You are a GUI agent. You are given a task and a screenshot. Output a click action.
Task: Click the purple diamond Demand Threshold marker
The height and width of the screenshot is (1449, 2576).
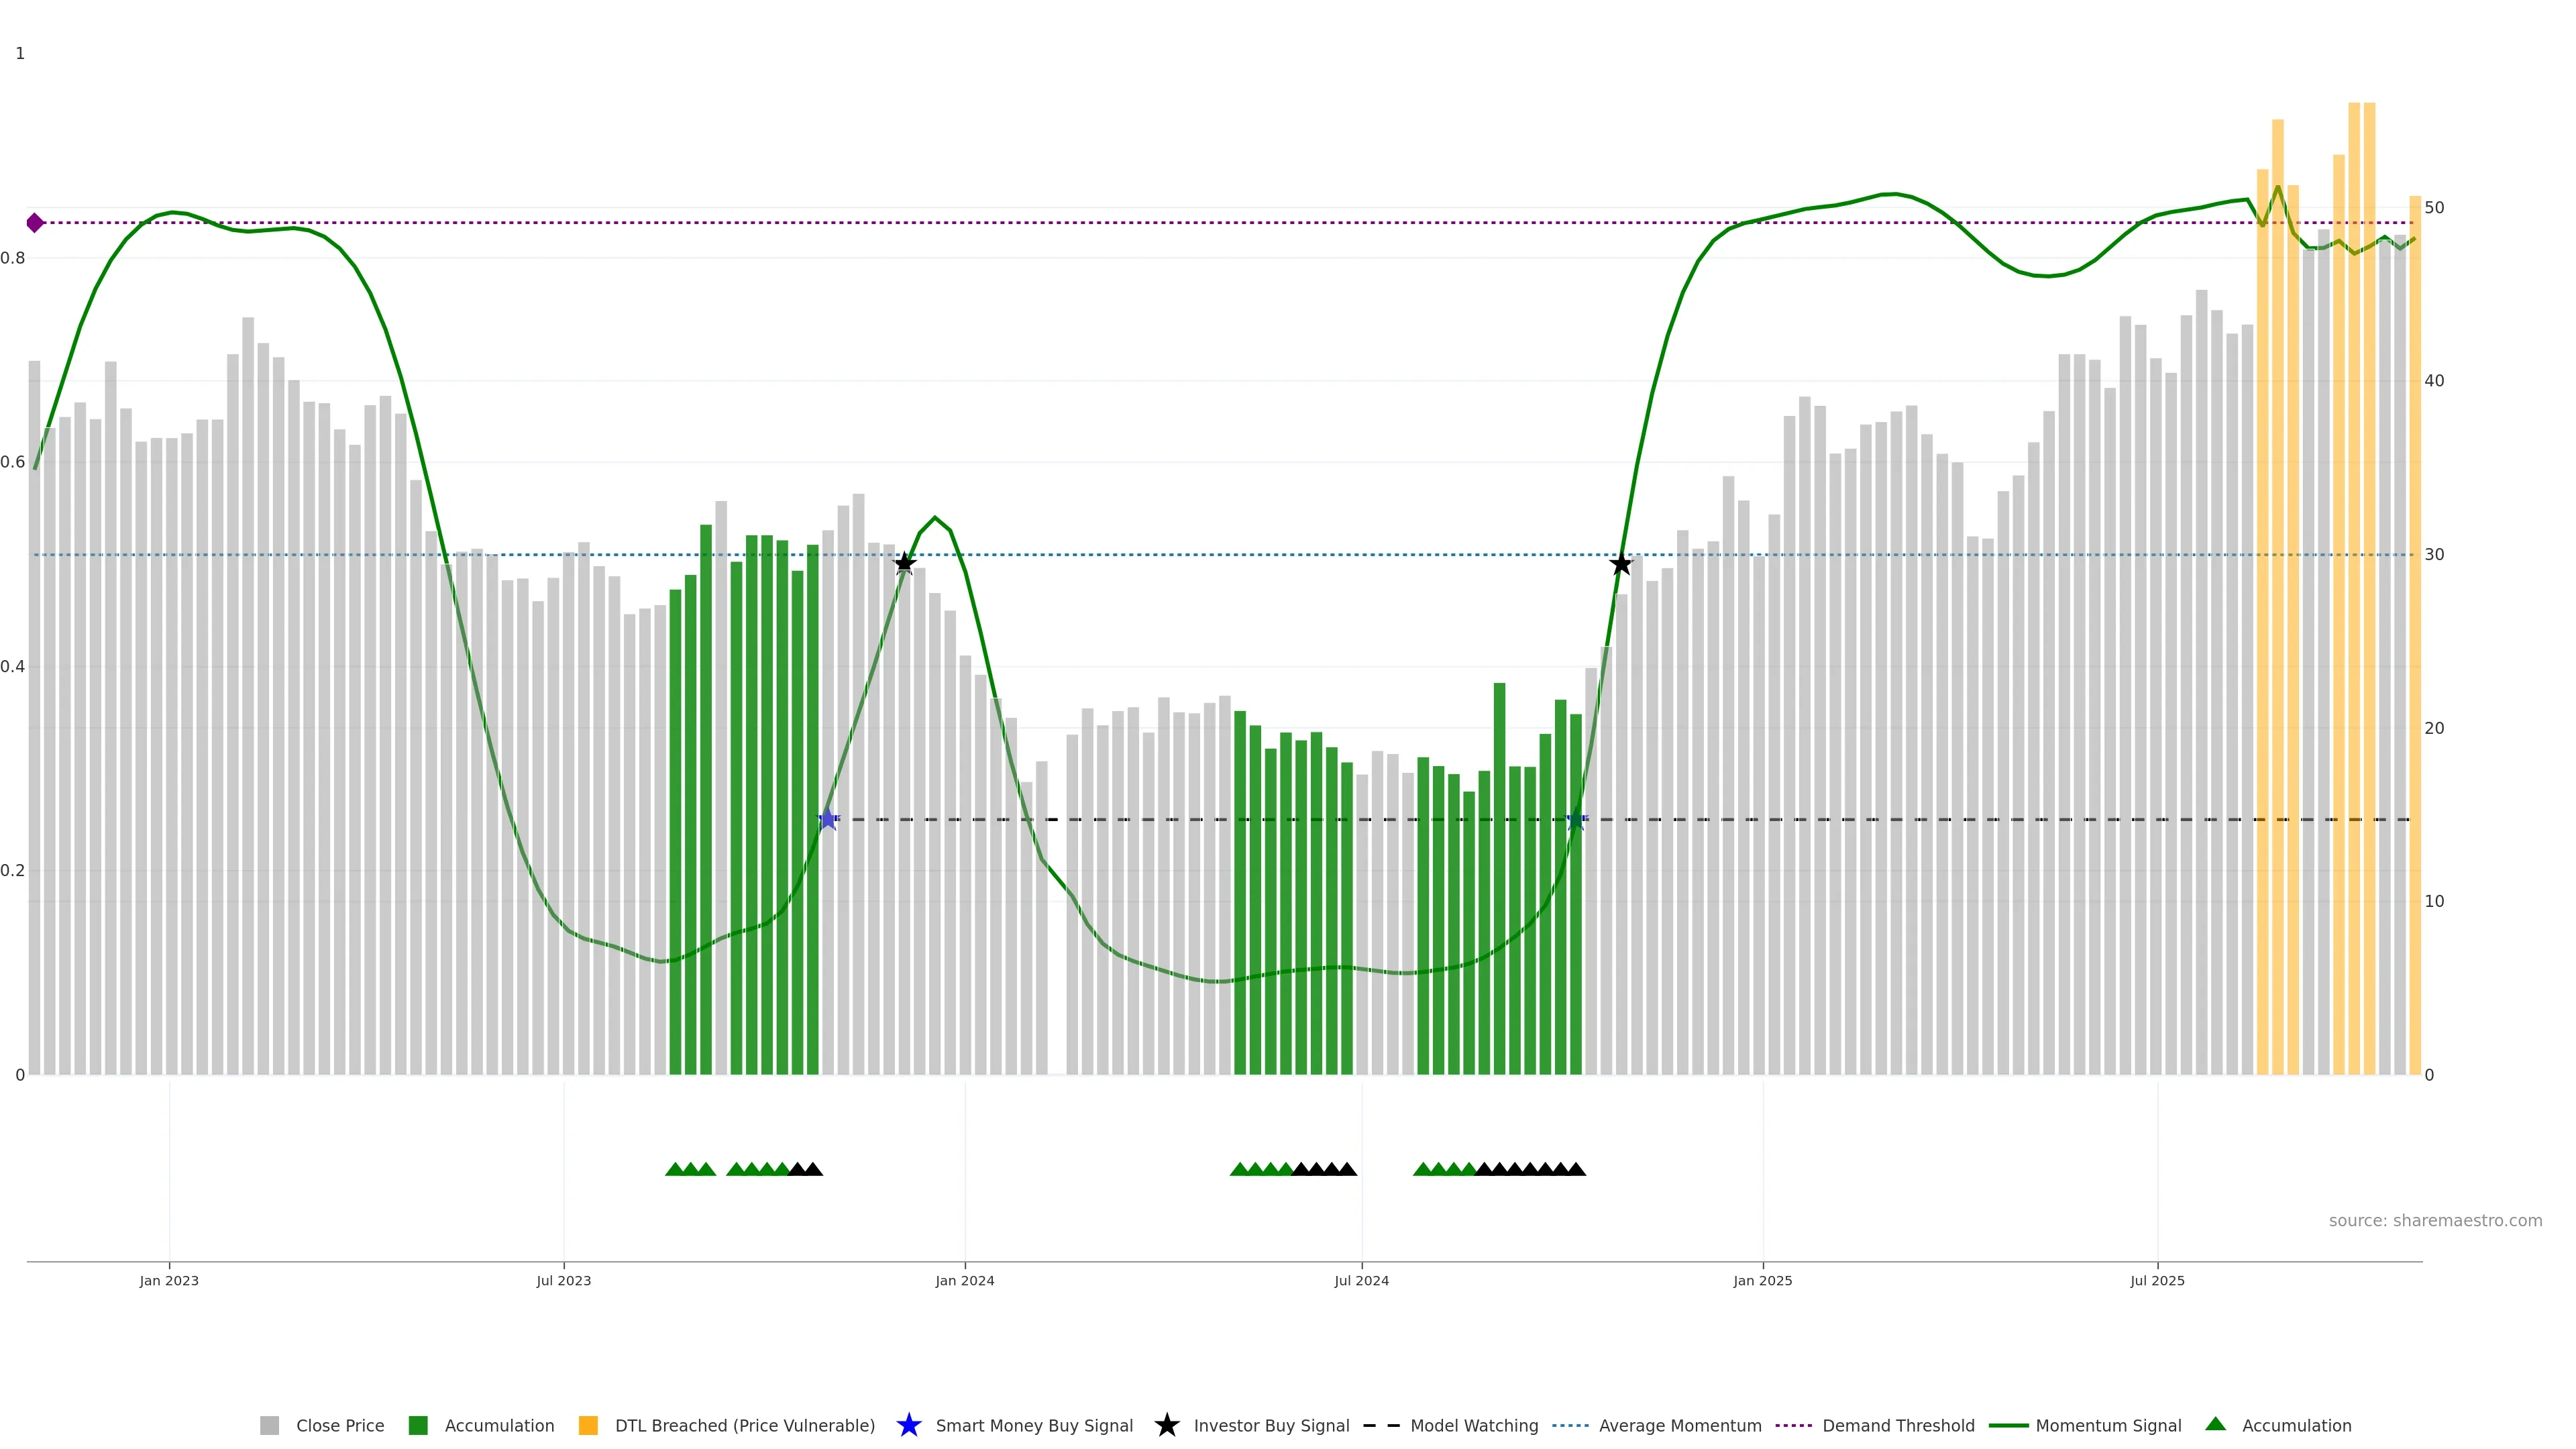(35, 223)
